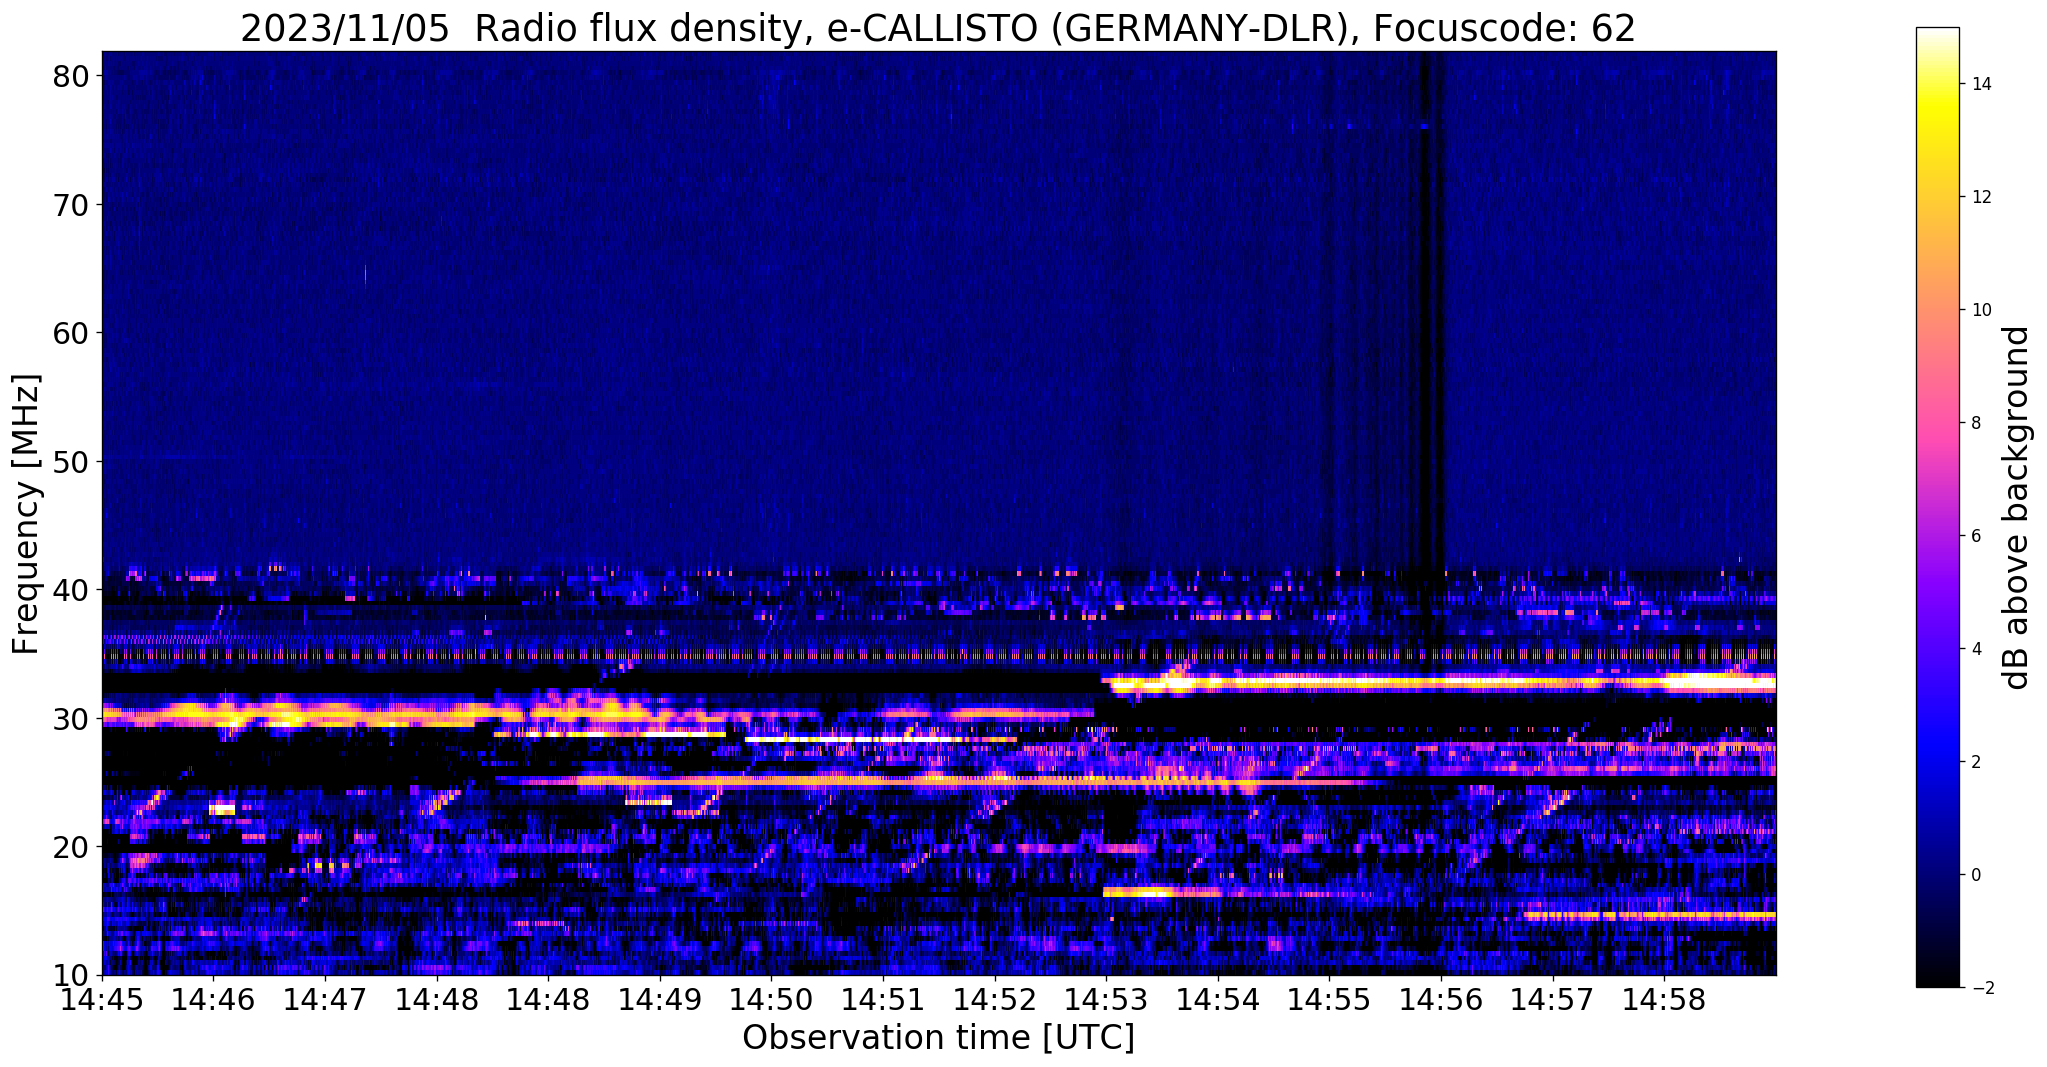Screen dimensions: 2047x1067
Task: Click the 14:55 time tick label
Action: coord(1329,1000)
